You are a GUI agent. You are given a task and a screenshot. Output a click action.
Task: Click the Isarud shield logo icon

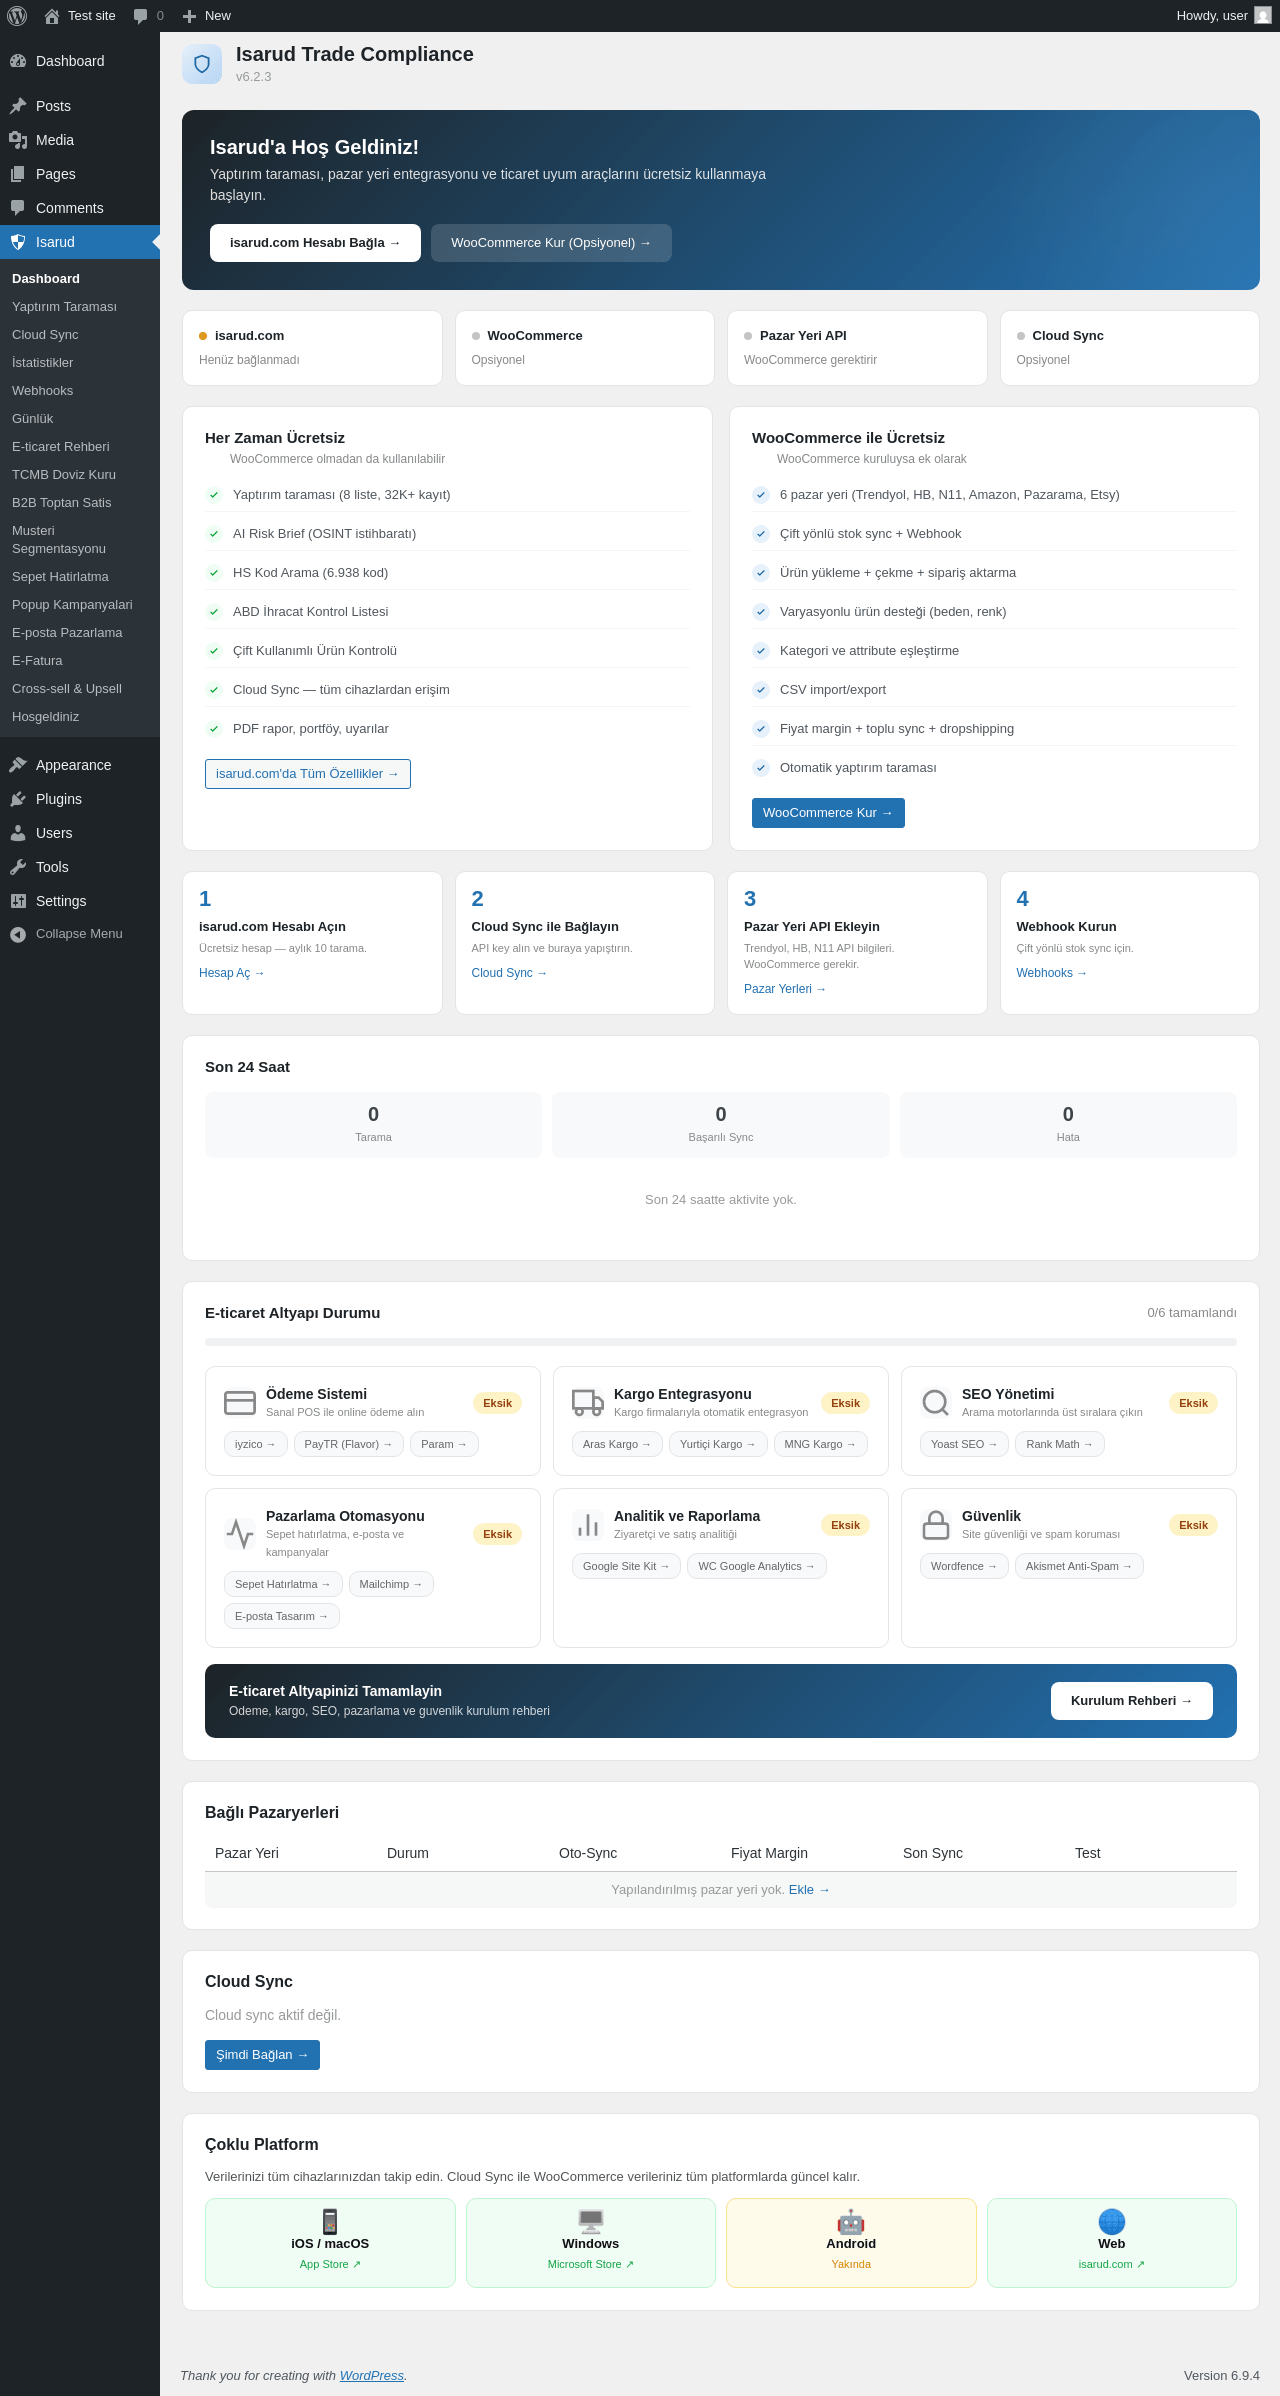[x=202, y=64]
